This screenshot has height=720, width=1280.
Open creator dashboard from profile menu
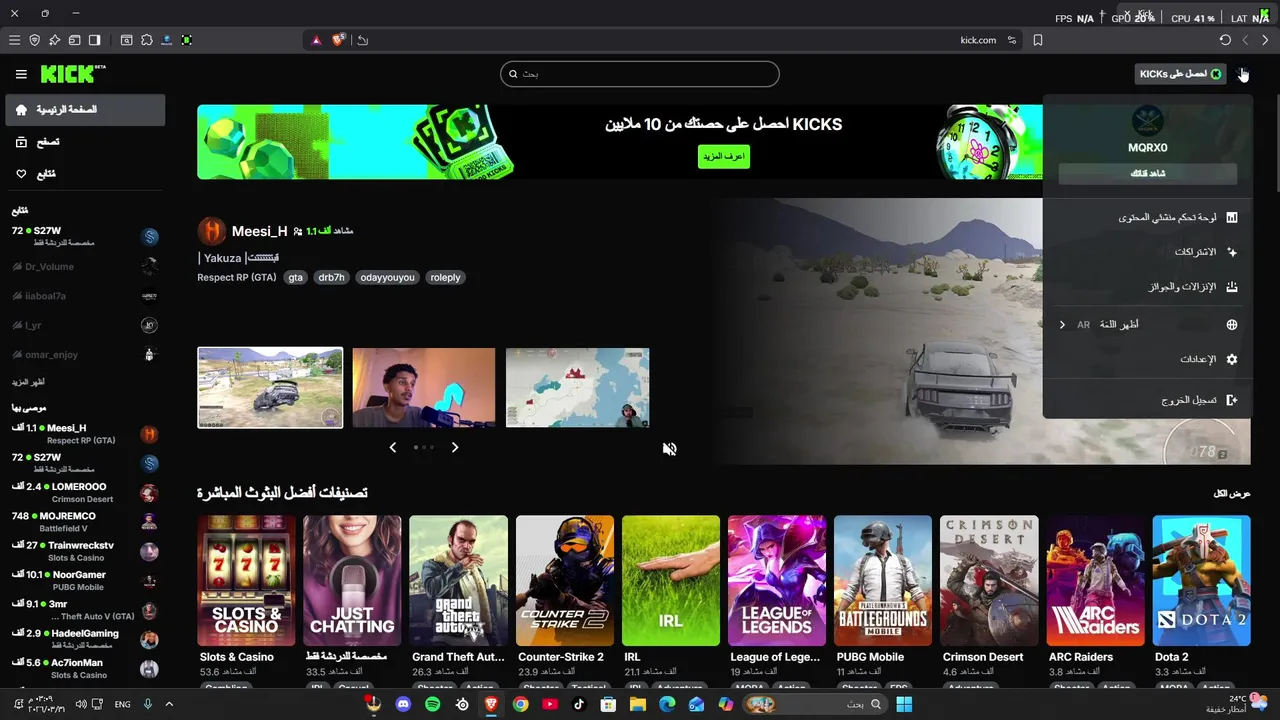[1148, 217]
